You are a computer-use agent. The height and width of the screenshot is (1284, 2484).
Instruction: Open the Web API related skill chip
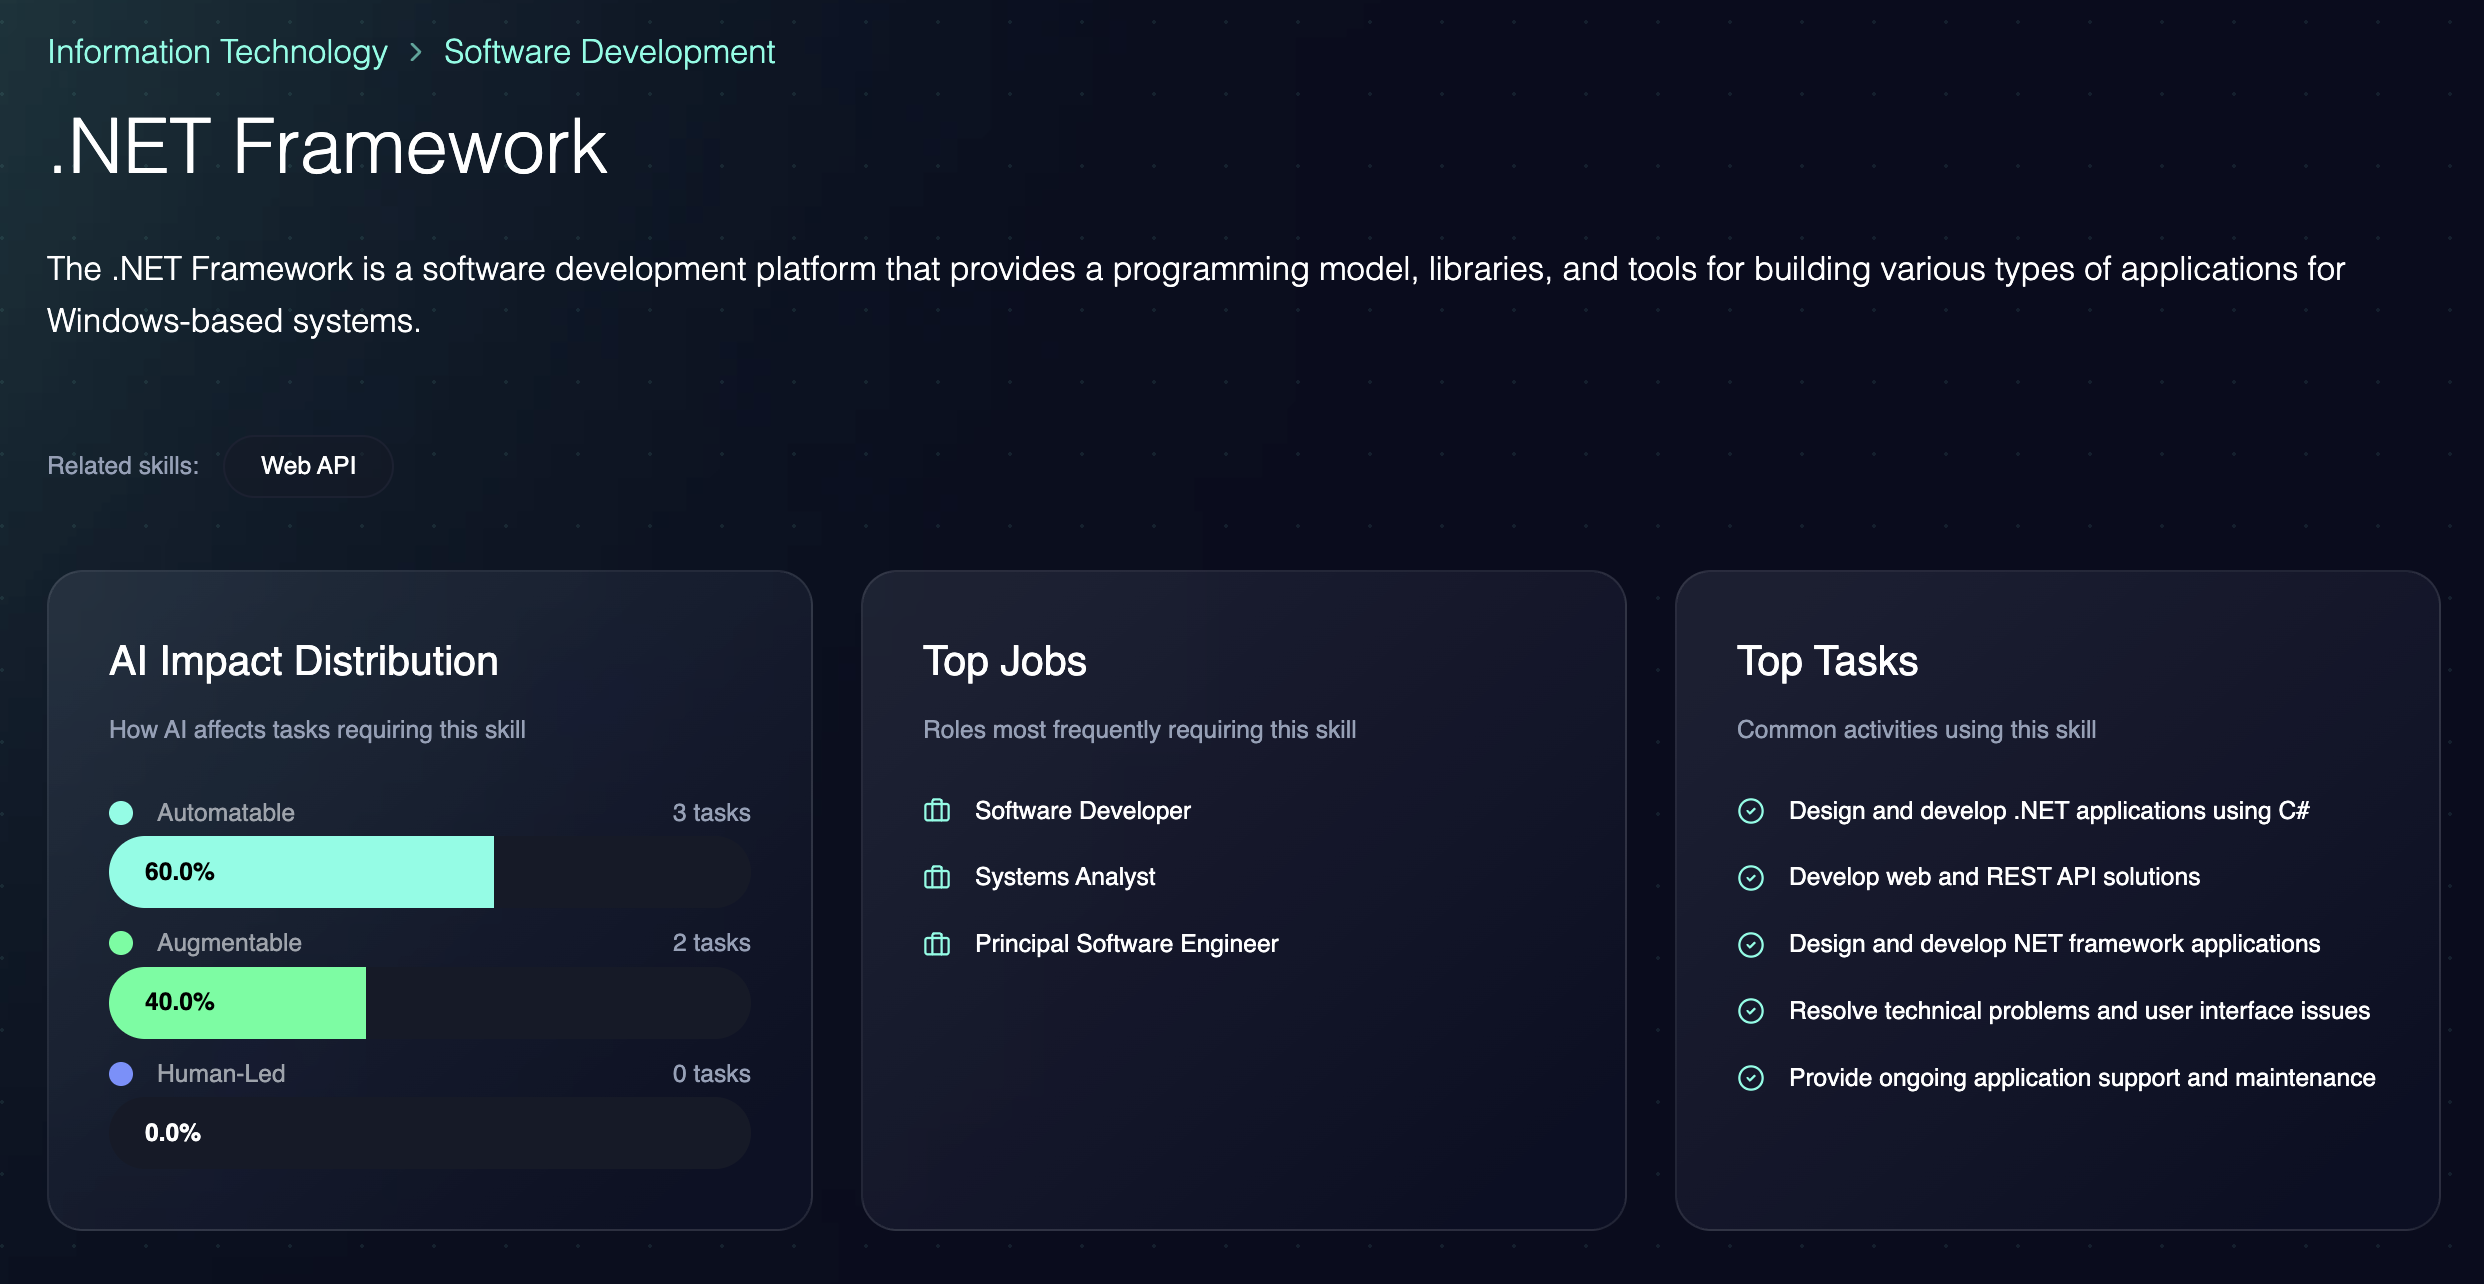click(308, 466)
